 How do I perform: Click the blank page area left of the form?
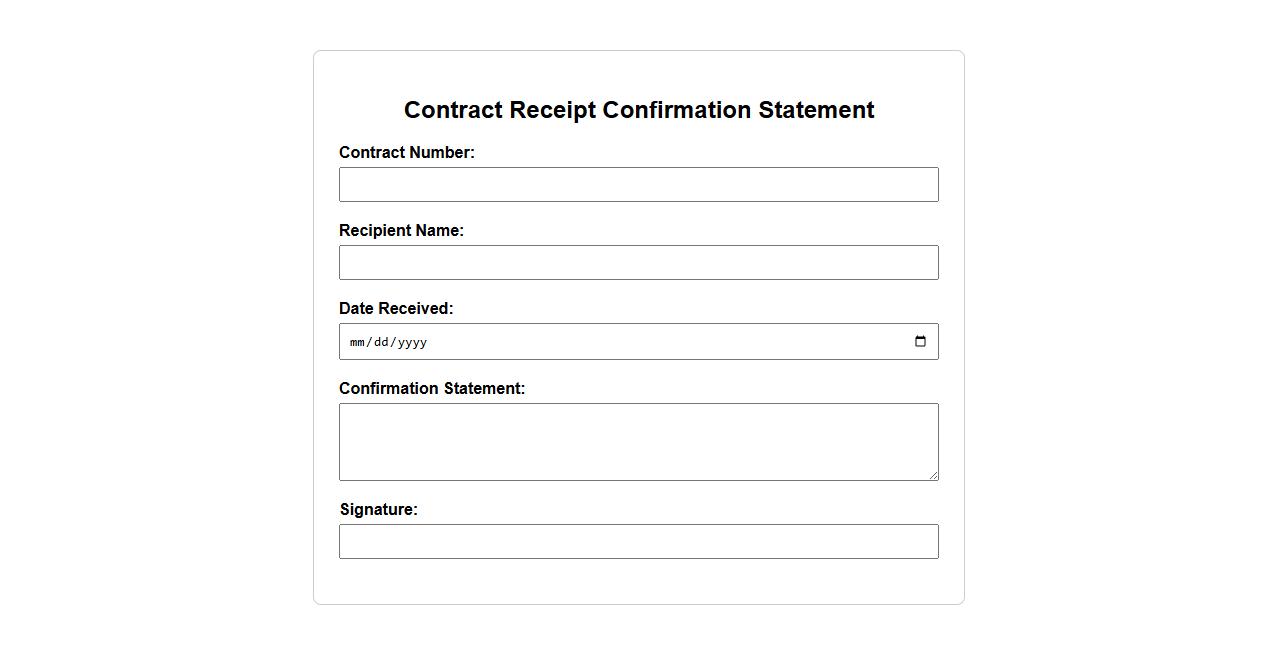pyautogui.click(x=150, y=330)
